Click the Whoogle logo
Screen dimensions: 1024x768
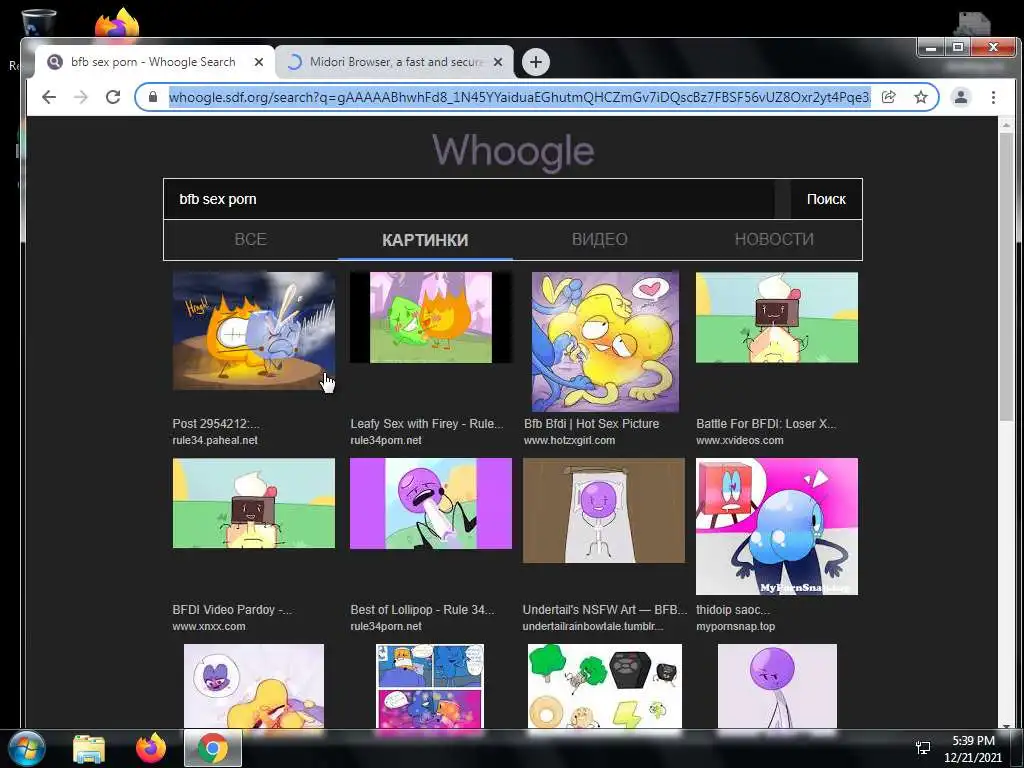coord(513,151)
